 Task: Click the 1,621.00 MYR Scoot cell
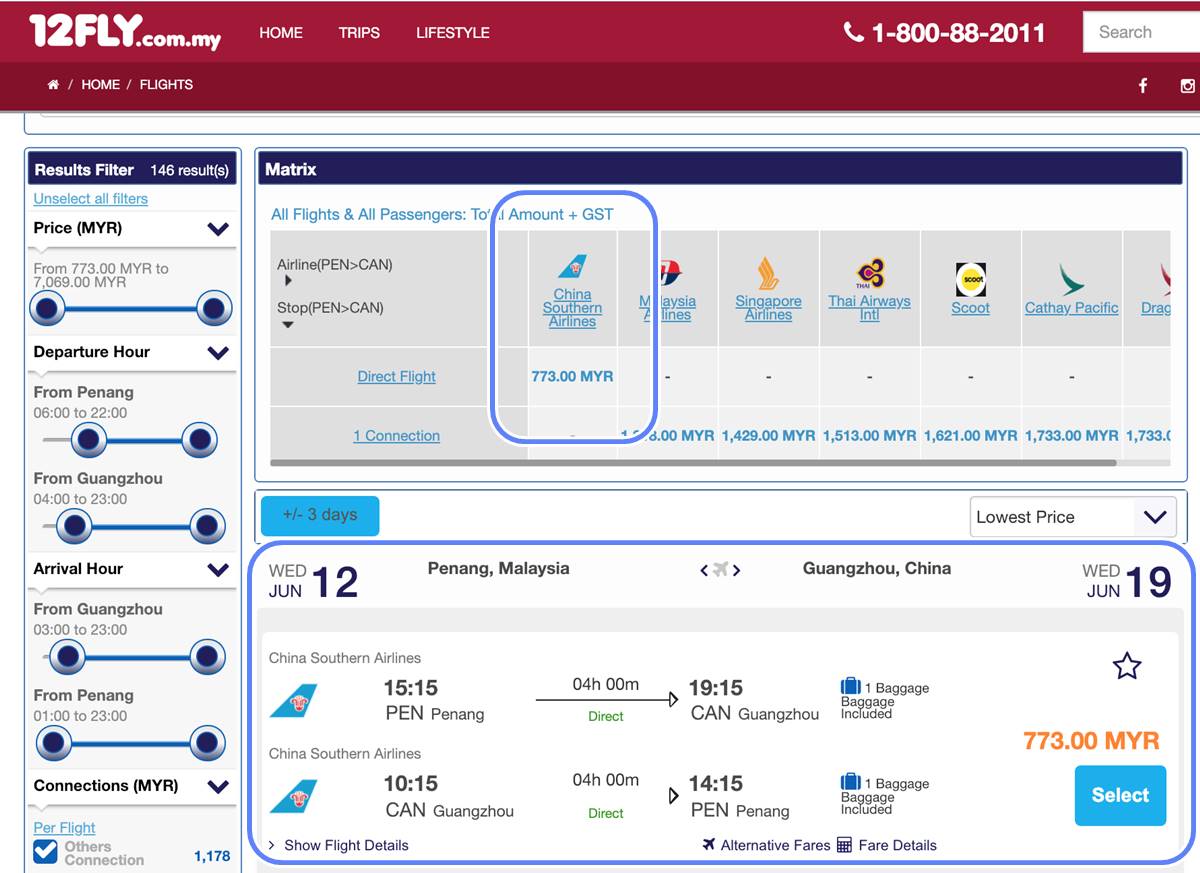click(971, 436)
